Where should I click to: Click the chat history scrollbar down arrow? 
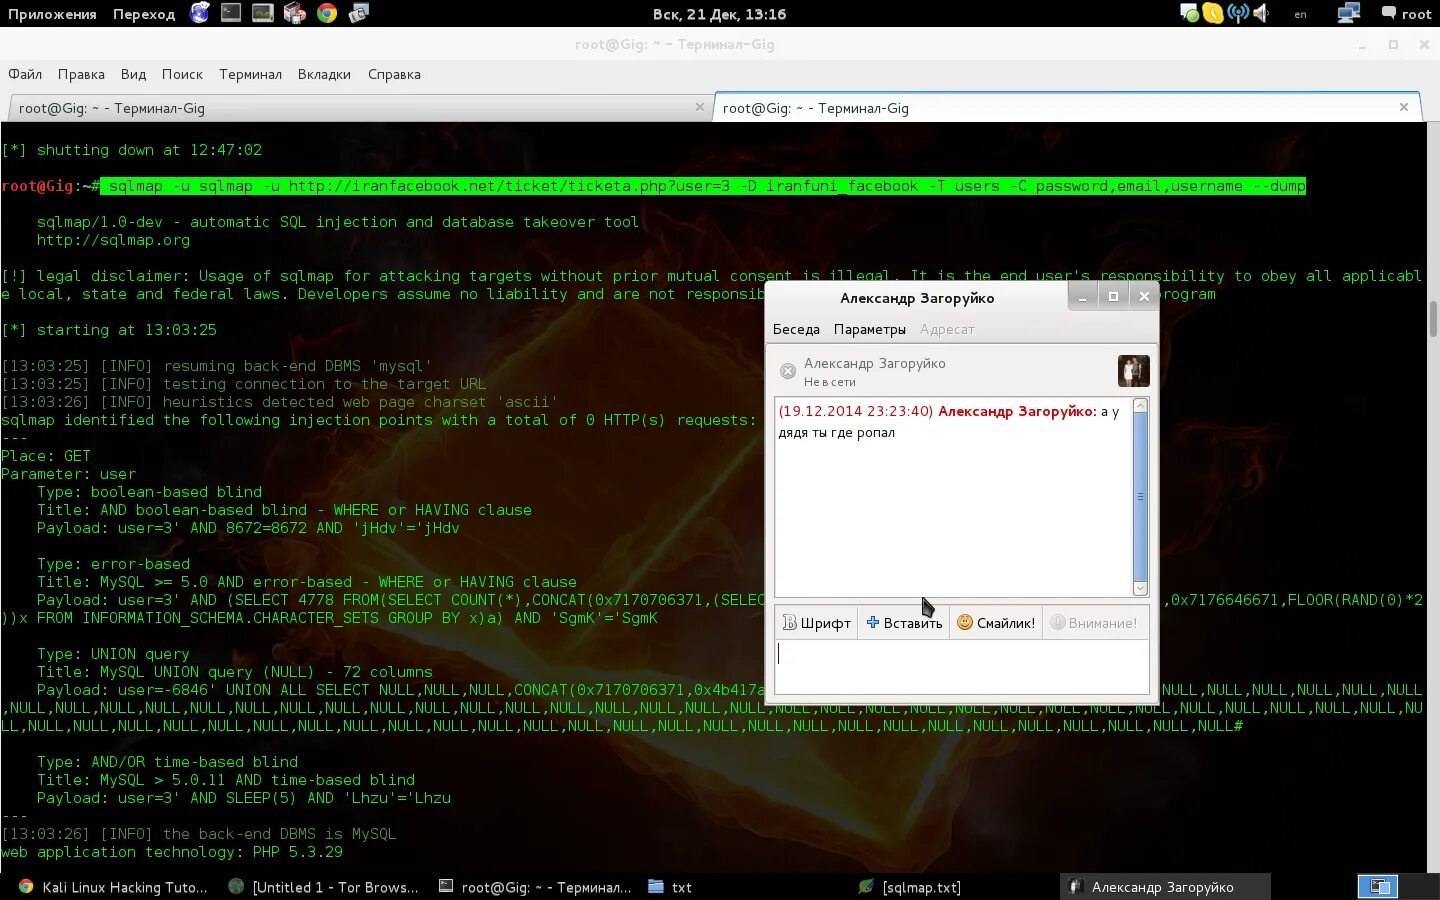(1140, 589)
